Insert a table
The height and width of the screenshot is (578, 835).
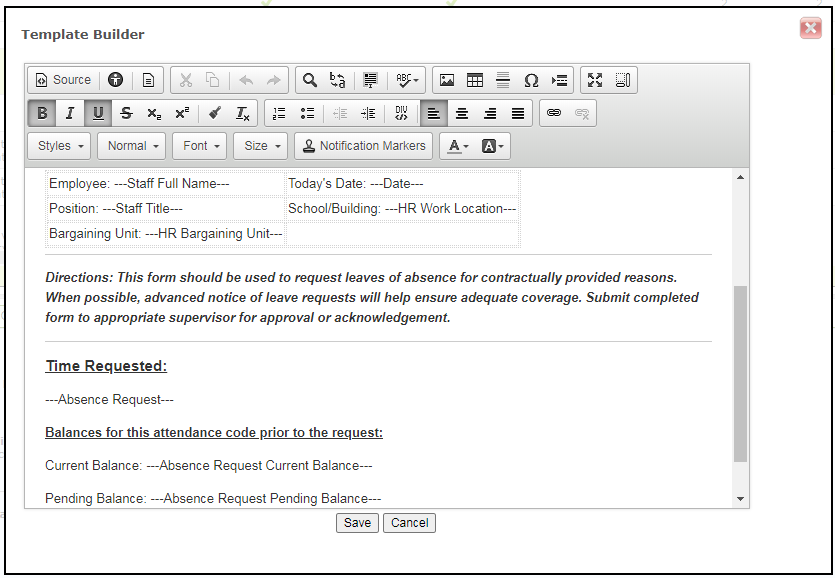(475, 80)
